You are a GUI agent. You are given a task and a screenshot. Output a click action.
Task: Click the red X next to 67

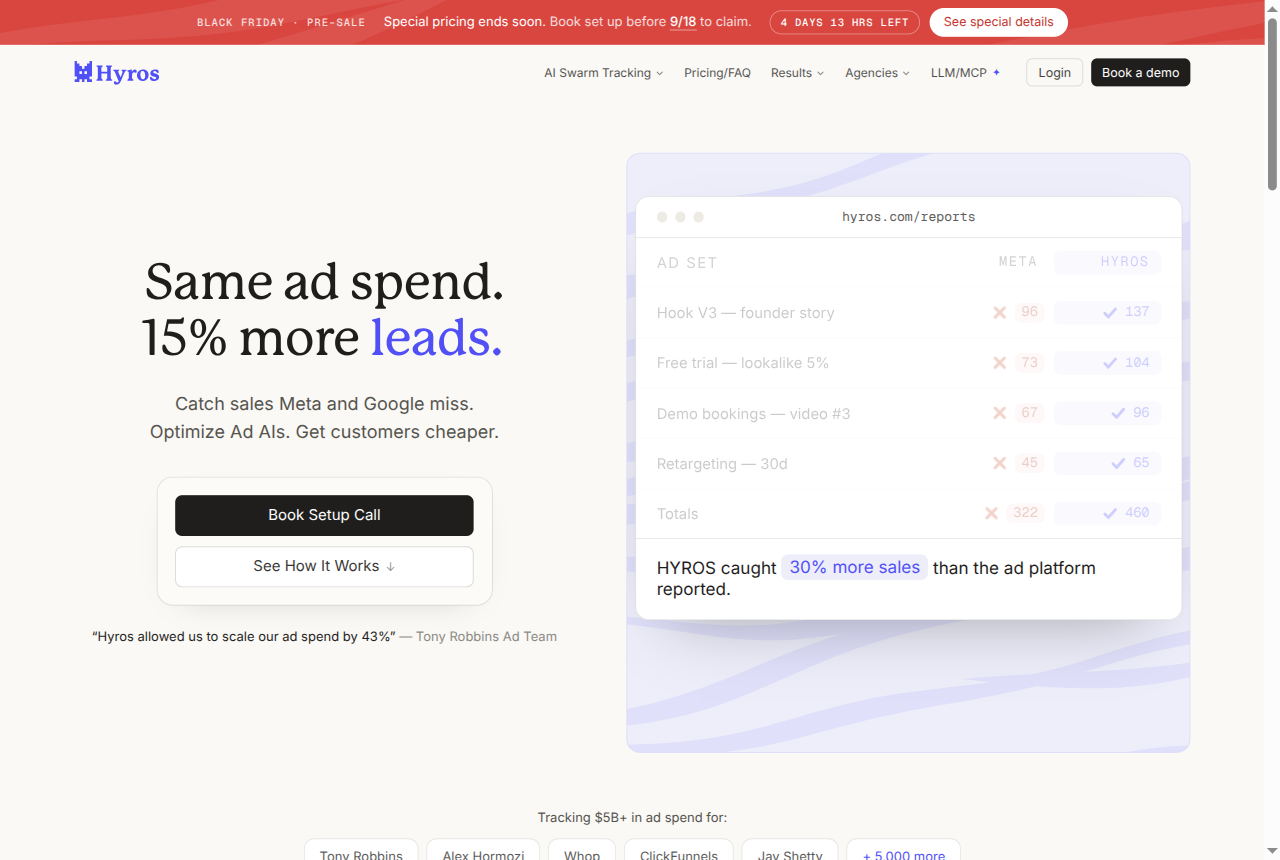click(x=999, y=413)
